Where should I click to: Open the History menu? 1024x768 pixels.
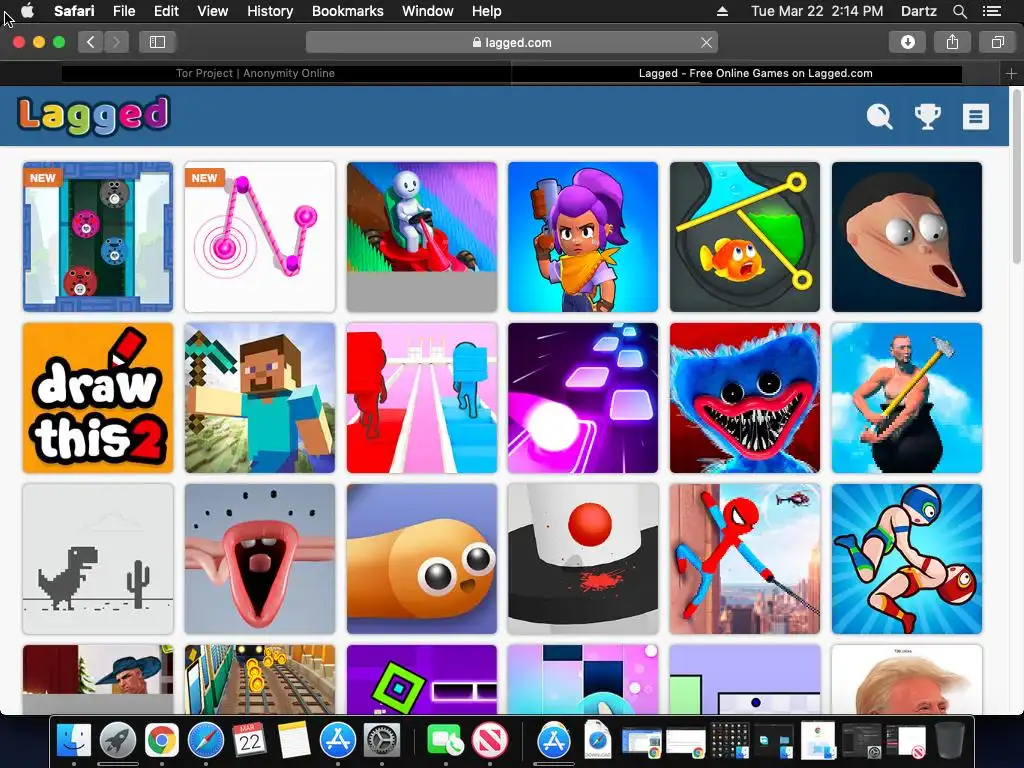coord(270,11)
